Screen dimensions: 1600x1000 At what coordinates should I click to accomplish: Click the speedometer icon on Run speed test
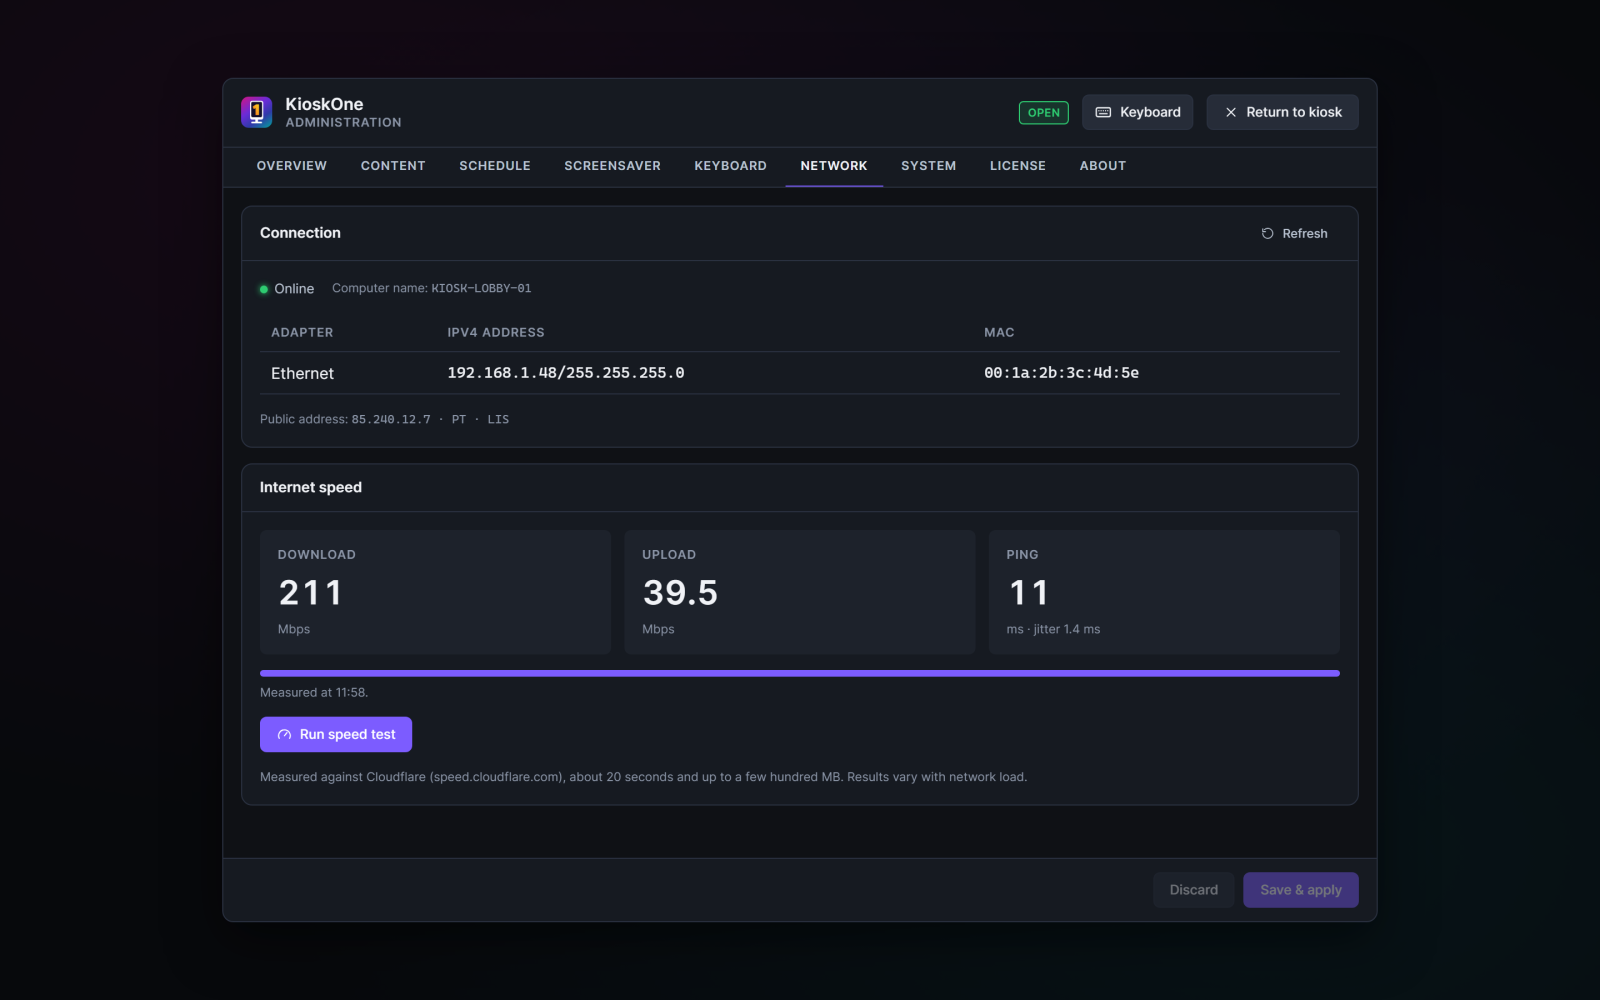coord(284,734)
